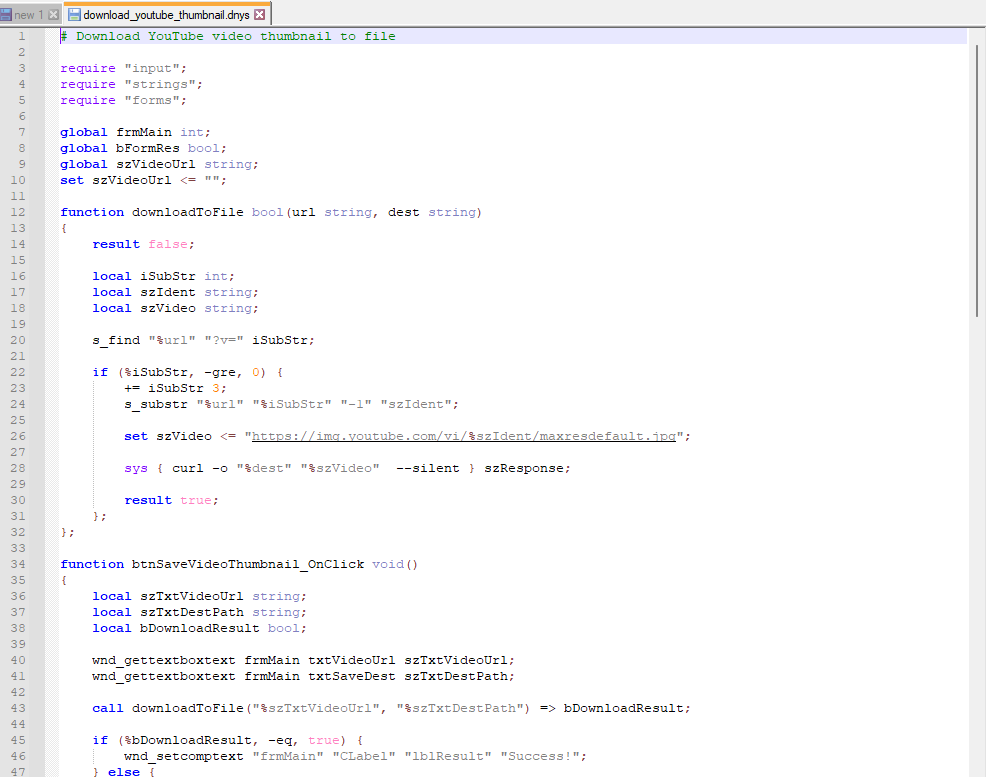
Task: Click the 'result true;' statement
Action: (171, 500)
